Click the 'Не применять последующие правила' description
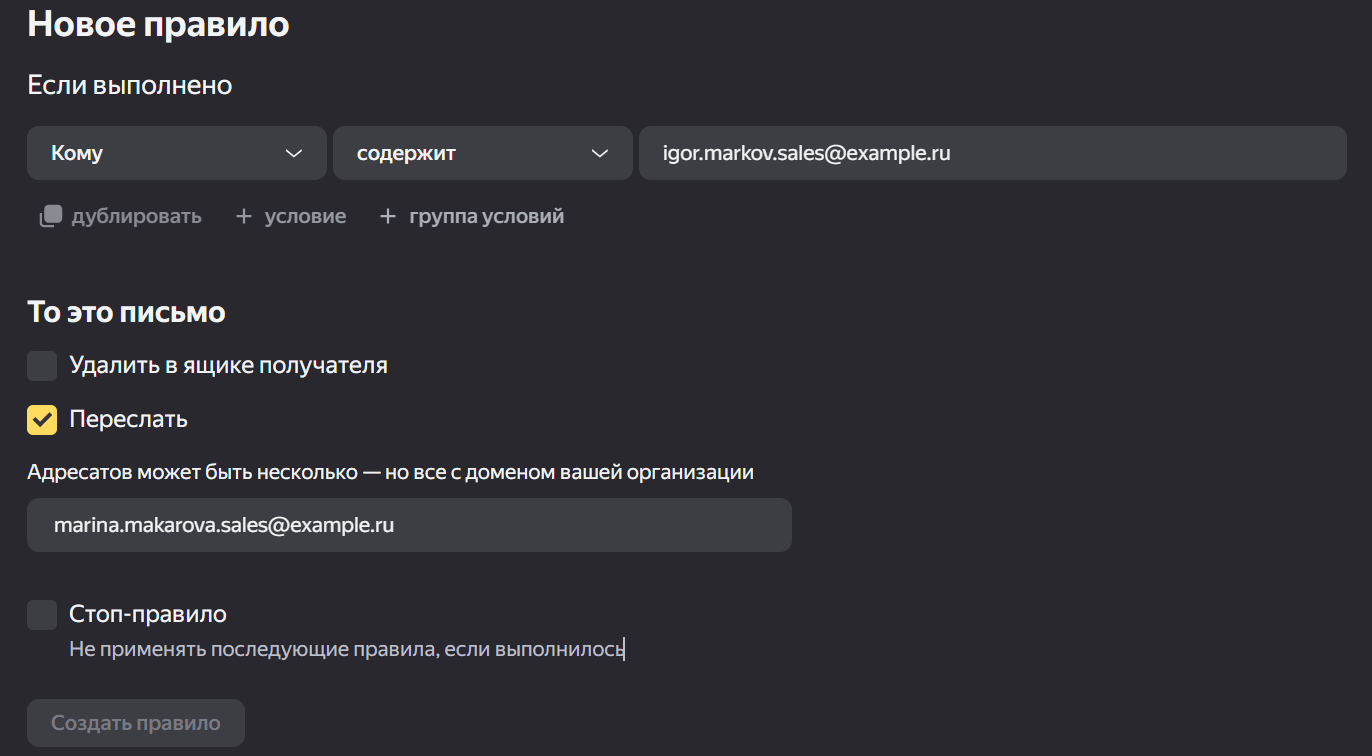The height and width of the screenshot is (756, 1372). [x=346, y=649]
